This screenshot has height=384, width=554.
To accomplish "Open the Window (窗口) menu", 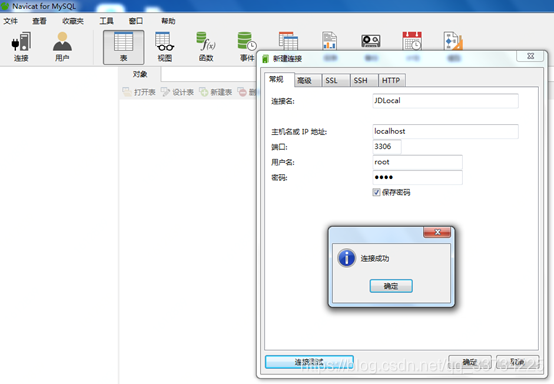I will (136, 21).
